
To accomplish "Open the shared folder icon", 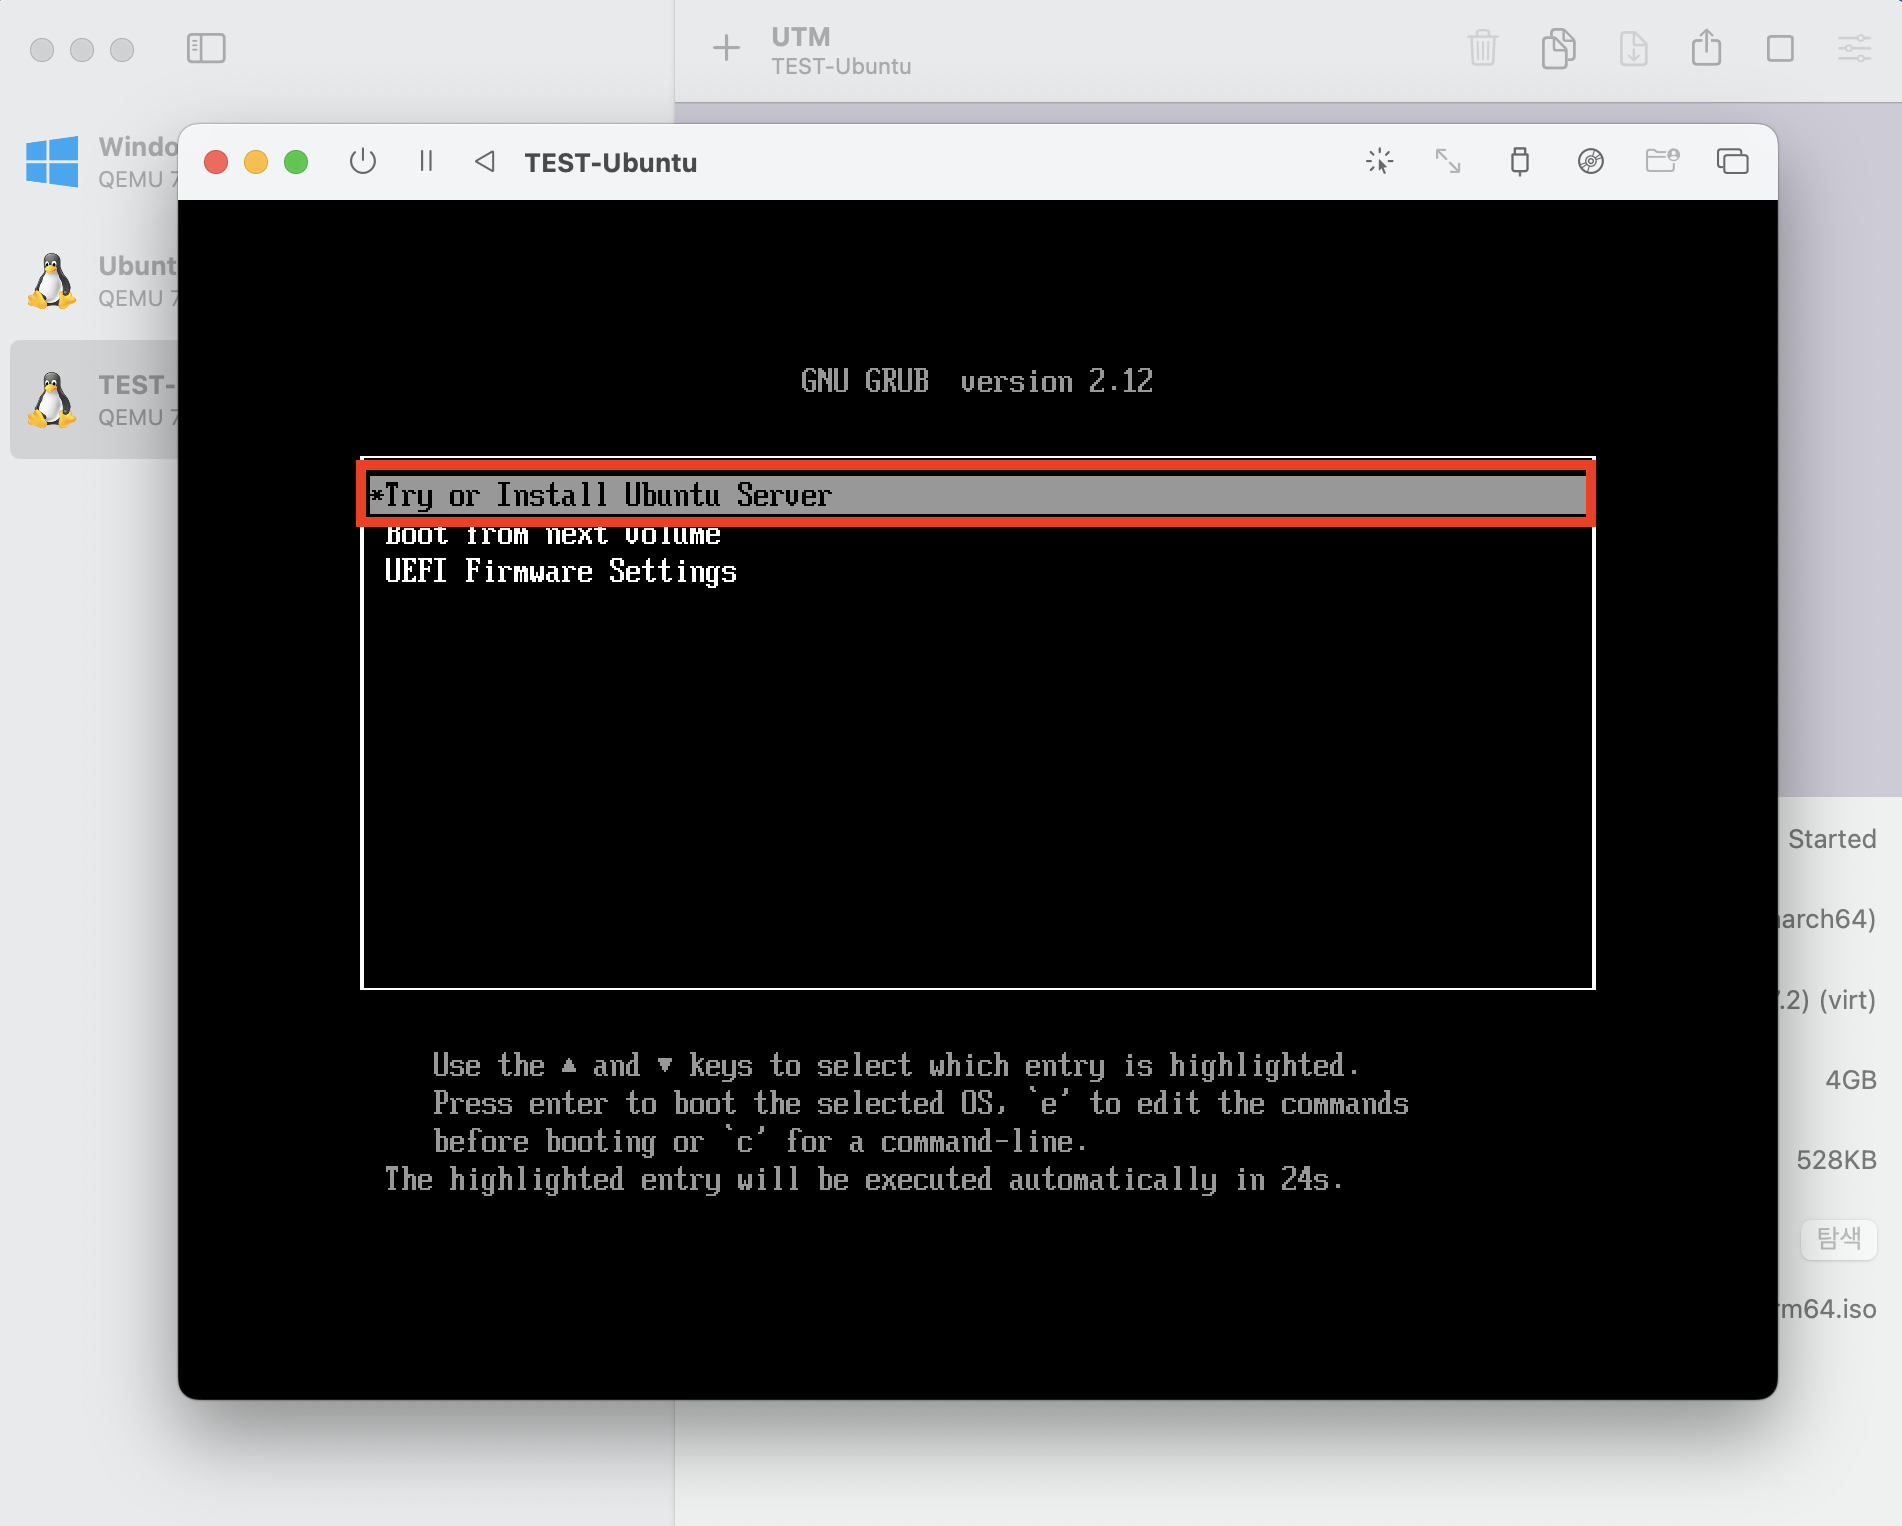I will [x=1662, y=160].
